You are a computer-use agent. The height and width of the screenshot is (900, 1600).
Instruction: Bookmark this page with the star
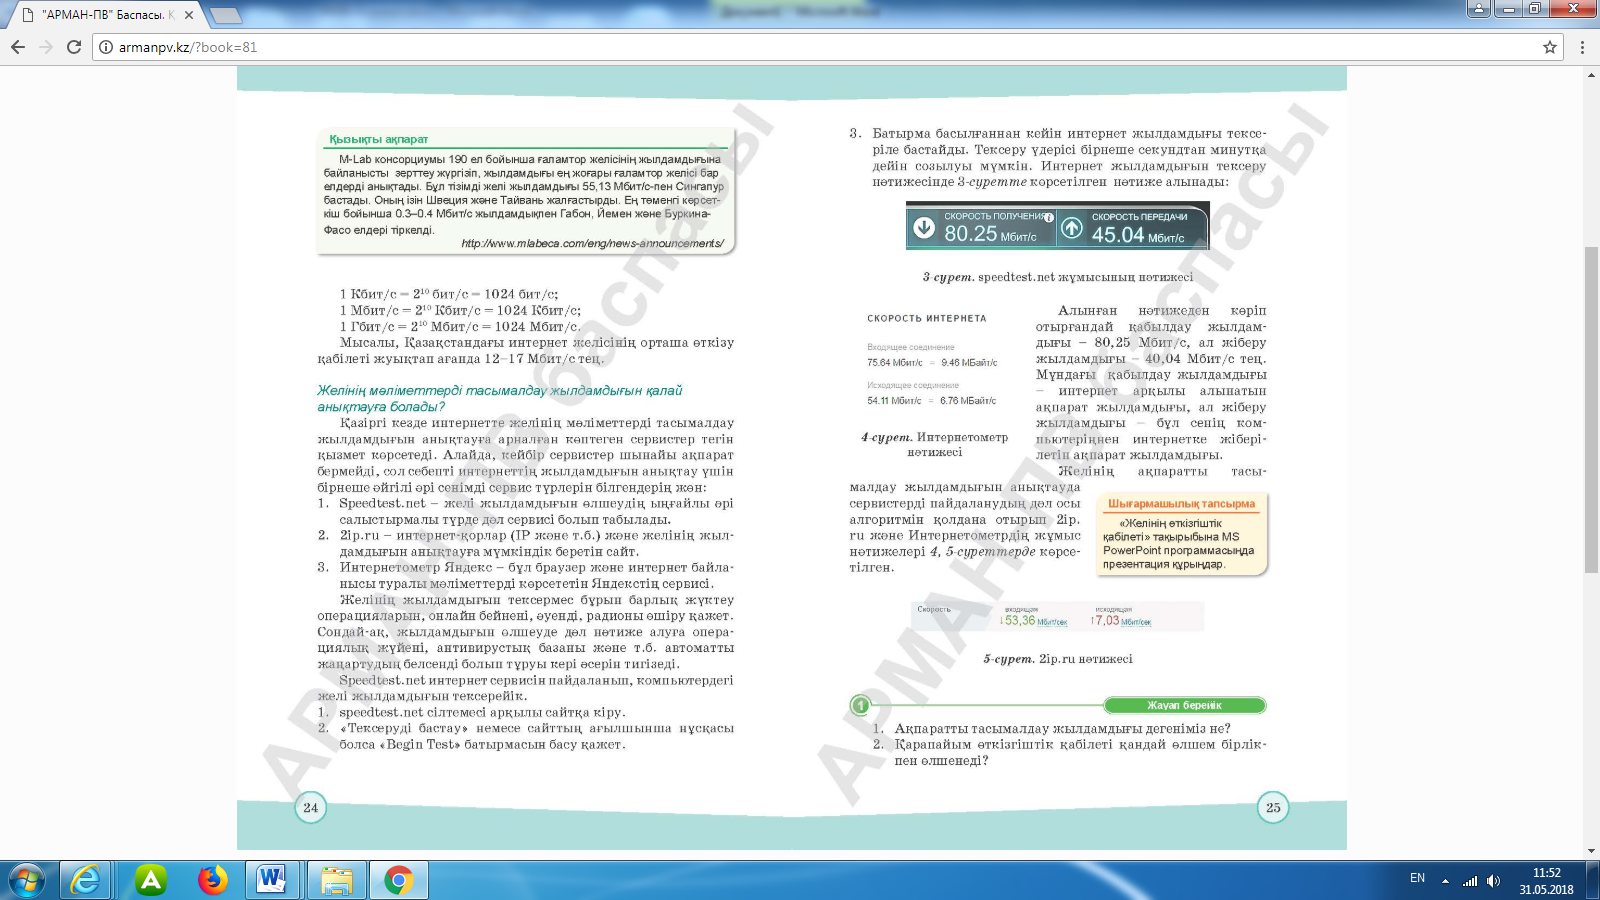click(x=1550, y=47)
